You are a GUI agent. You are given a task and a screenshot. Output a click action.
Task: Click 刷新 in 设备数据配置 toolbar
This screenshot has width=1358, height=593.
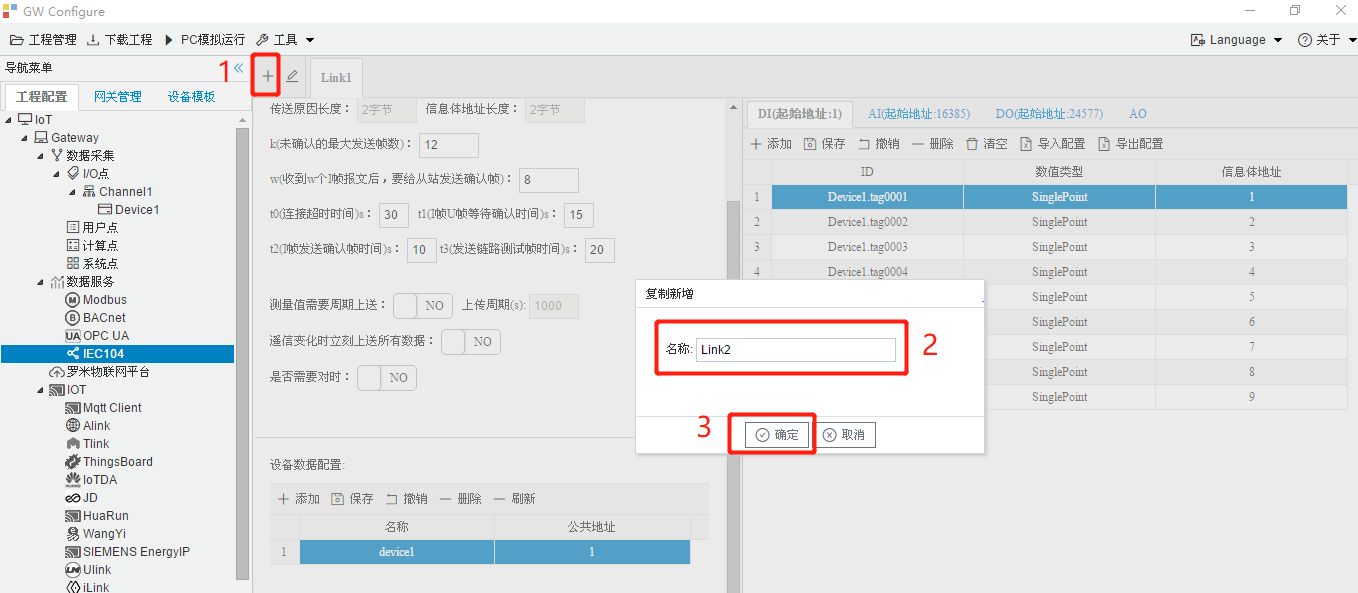coord(515,499)
